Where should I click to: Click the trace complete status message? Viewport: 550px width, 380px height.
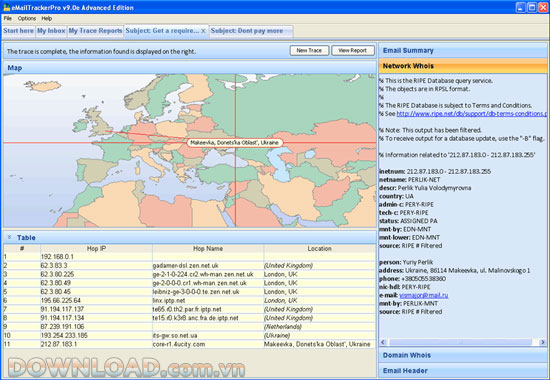101,52
